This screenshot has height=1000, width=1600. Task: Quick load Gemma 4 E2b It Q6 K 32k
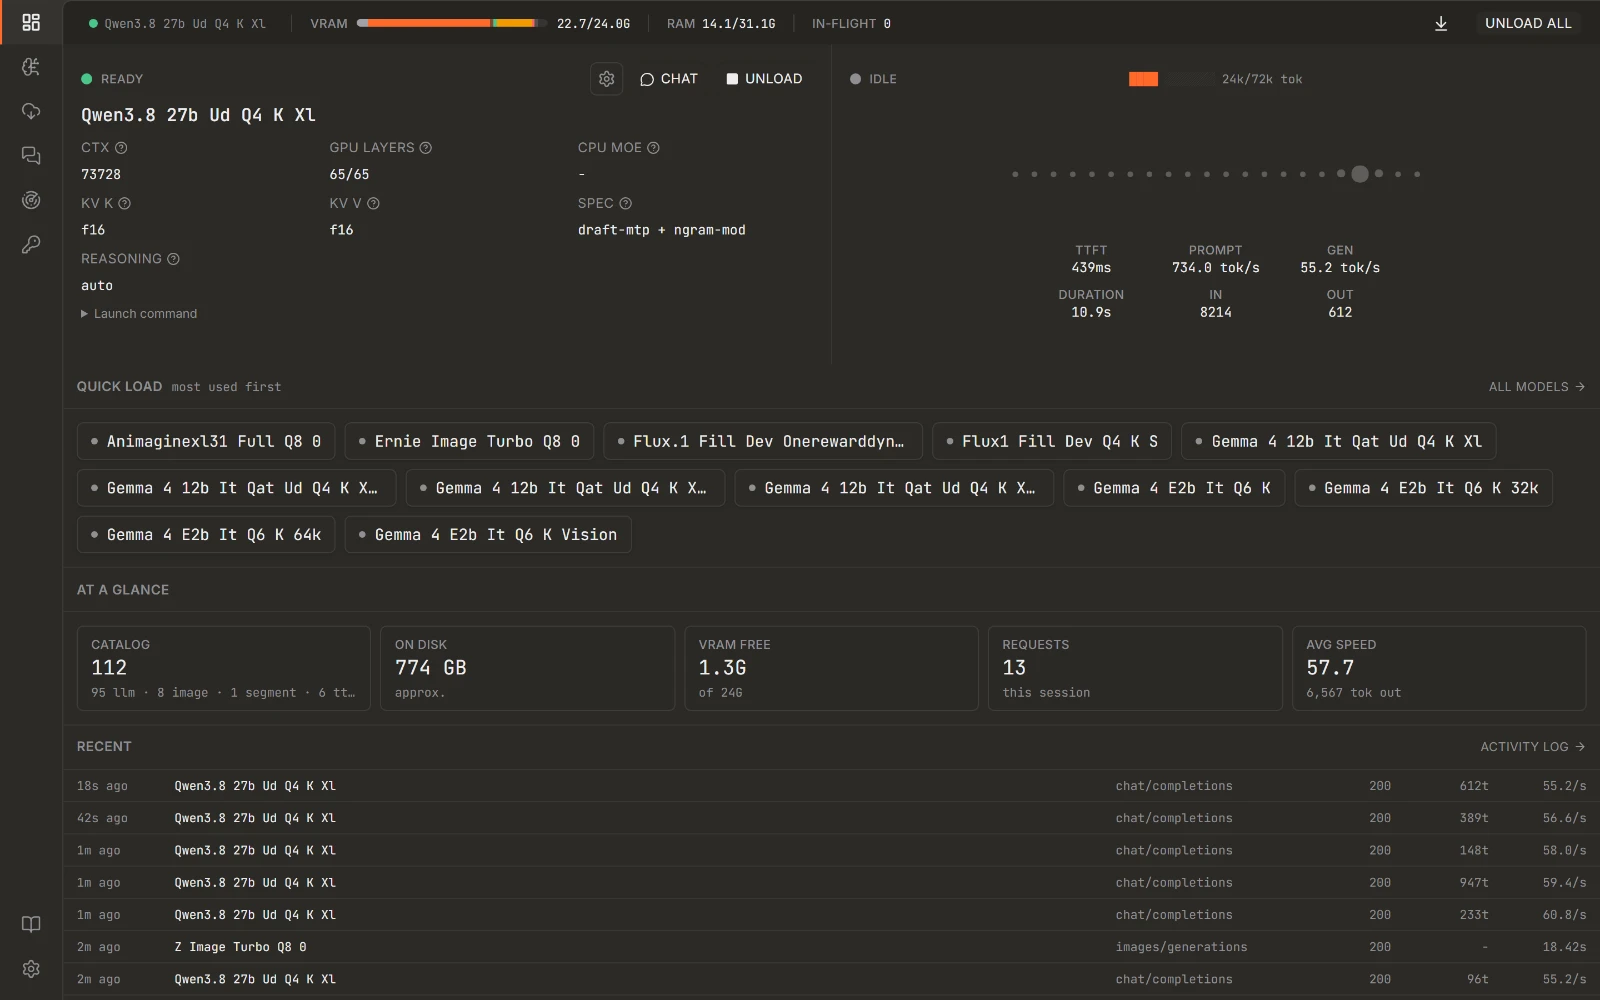[1423, 488]
